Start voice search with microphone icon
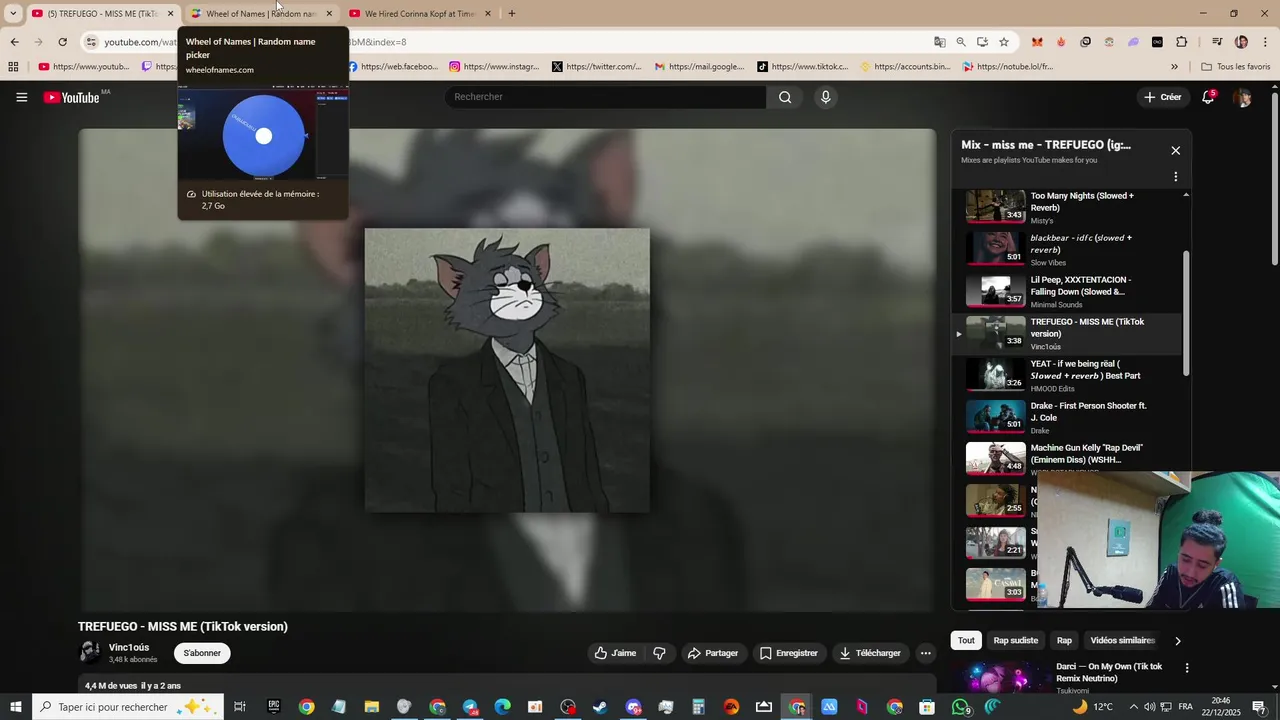This screenshot has width=1280, height=720. coord(825,97)
